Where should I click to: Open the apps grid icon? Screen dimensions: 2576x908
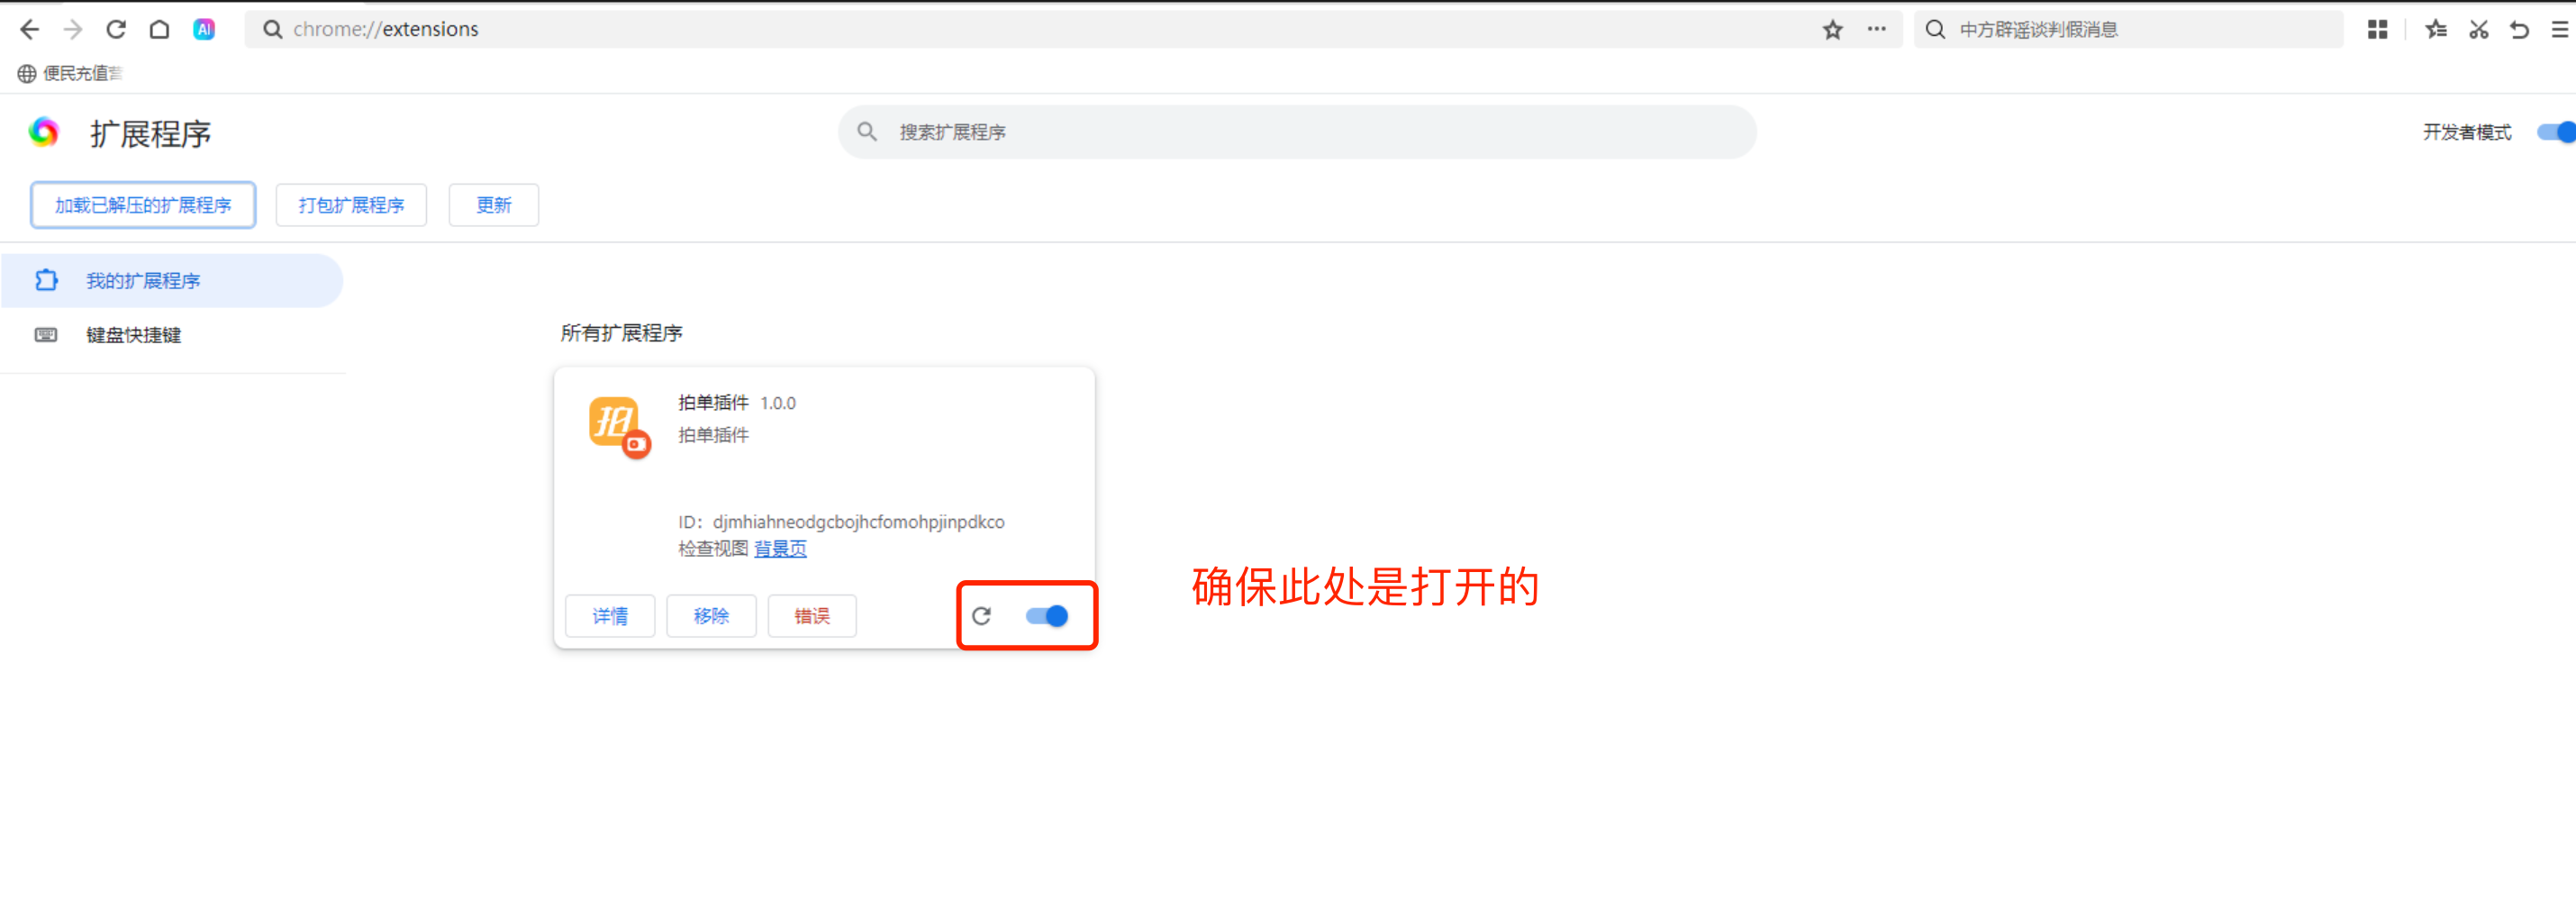pyautogui.click(x=2377, y=29)
